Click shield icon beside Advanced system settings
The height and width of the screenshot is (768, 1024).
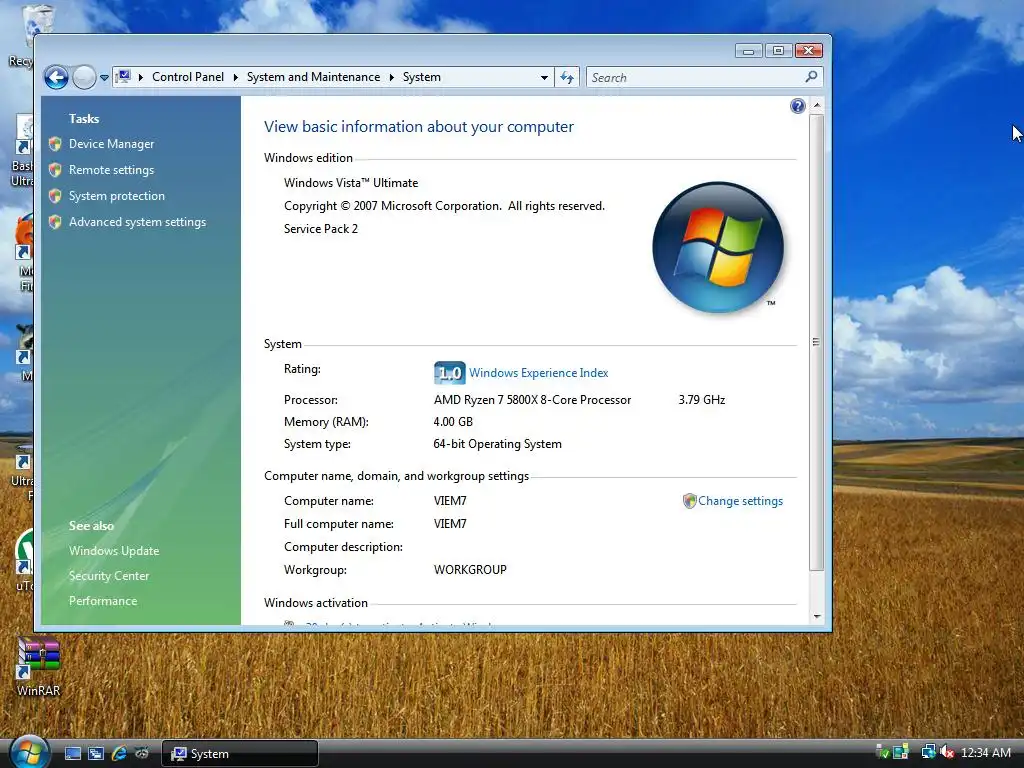pyautogui.click(x=55, y=222)
